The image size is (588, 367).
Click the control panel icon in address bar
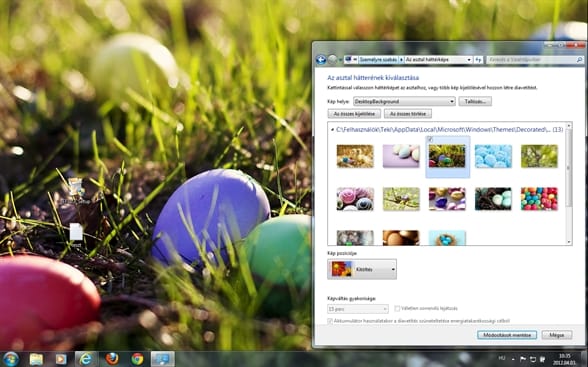point(348,60)
